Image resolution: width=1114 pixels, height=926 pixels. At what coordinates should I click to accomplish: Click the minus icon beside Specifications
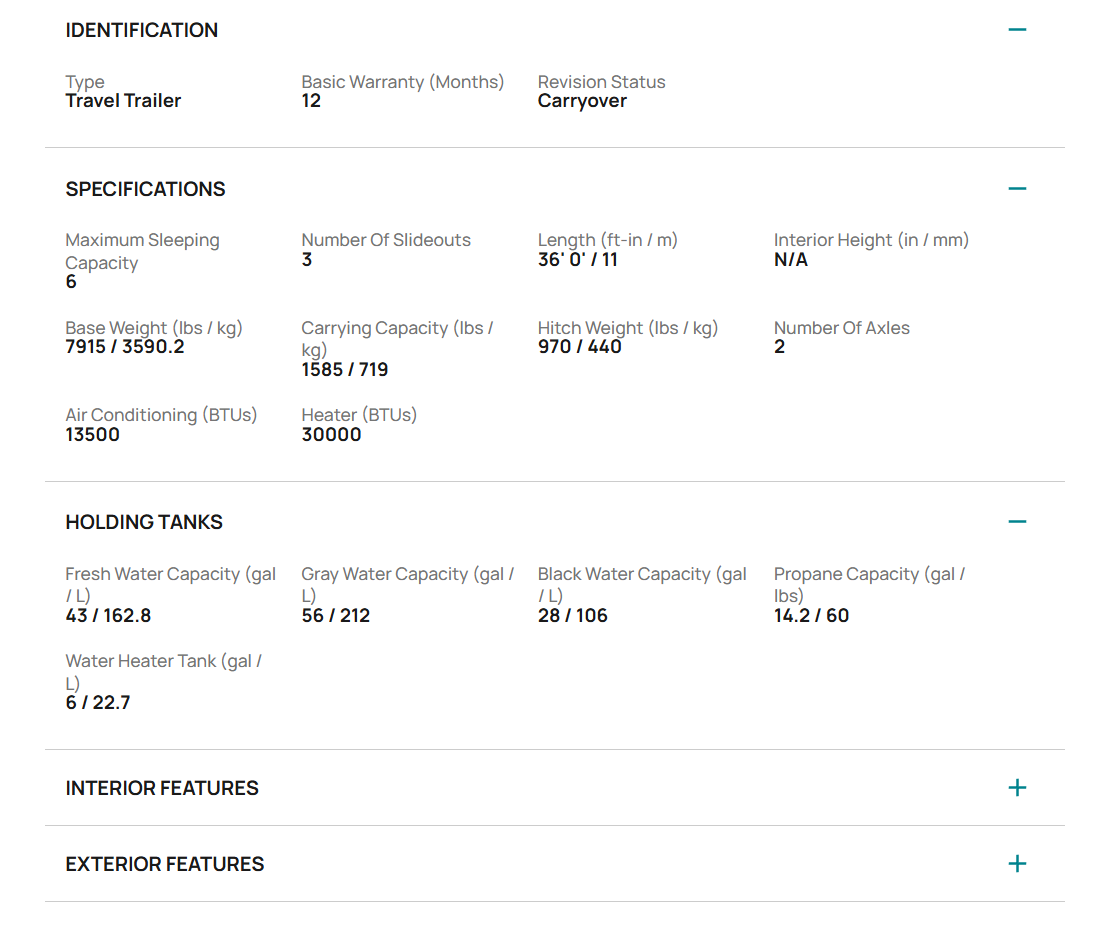tap(1017, 189)
